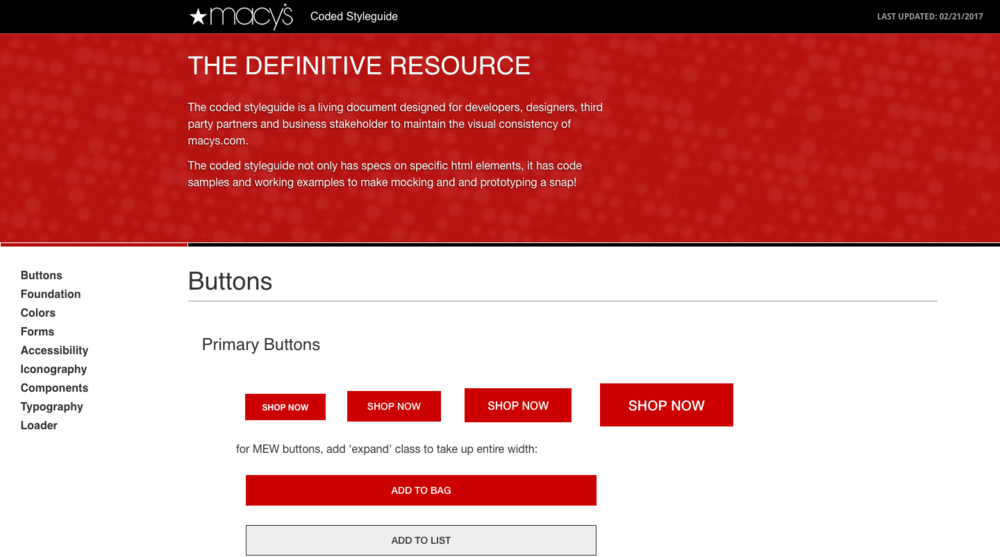Click the 'for MEW buttons' instruction text

tap(386, 449)
